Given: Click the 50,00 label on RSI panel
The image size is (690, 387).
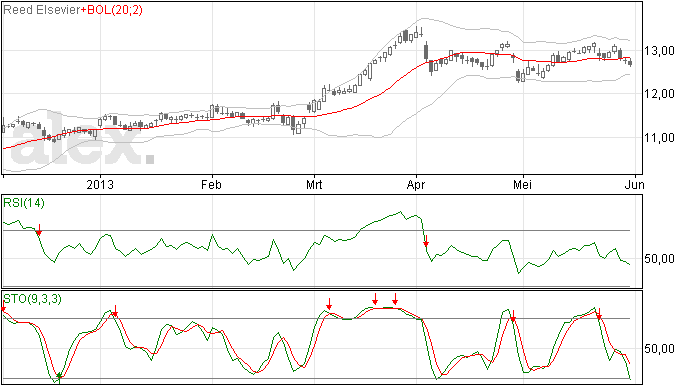Looking at the screenshot, I should coord(659,259).
